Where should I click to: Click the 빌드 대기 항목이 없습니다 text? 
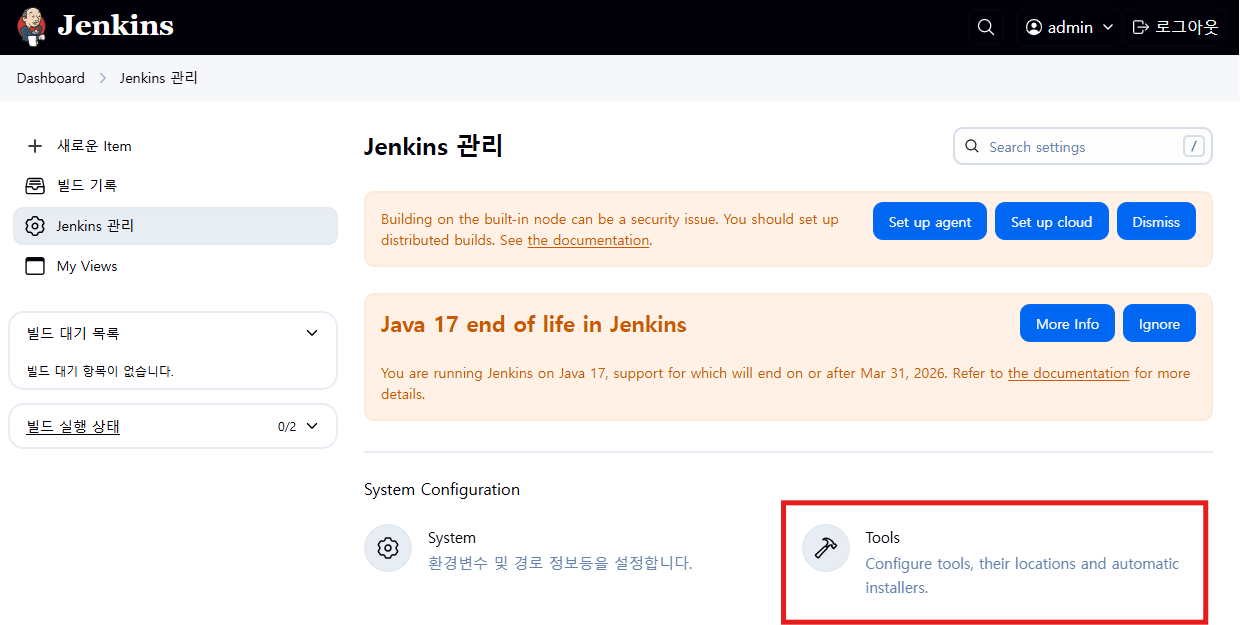click(100, 371)
